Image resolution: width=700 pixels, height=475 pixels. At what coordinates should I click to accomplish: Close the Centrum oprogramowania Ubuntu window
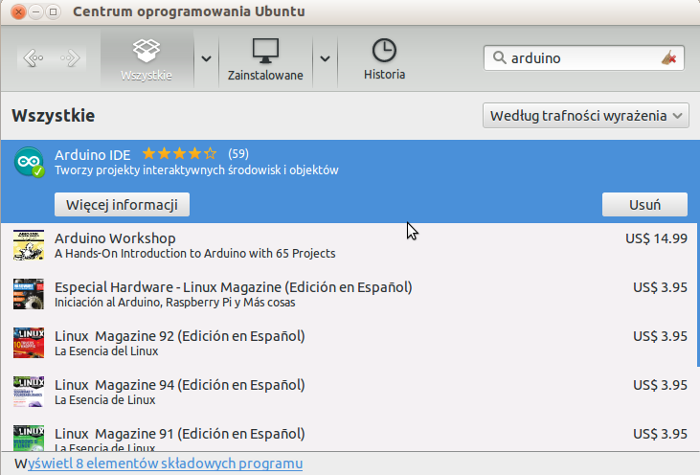click(18, 12)
